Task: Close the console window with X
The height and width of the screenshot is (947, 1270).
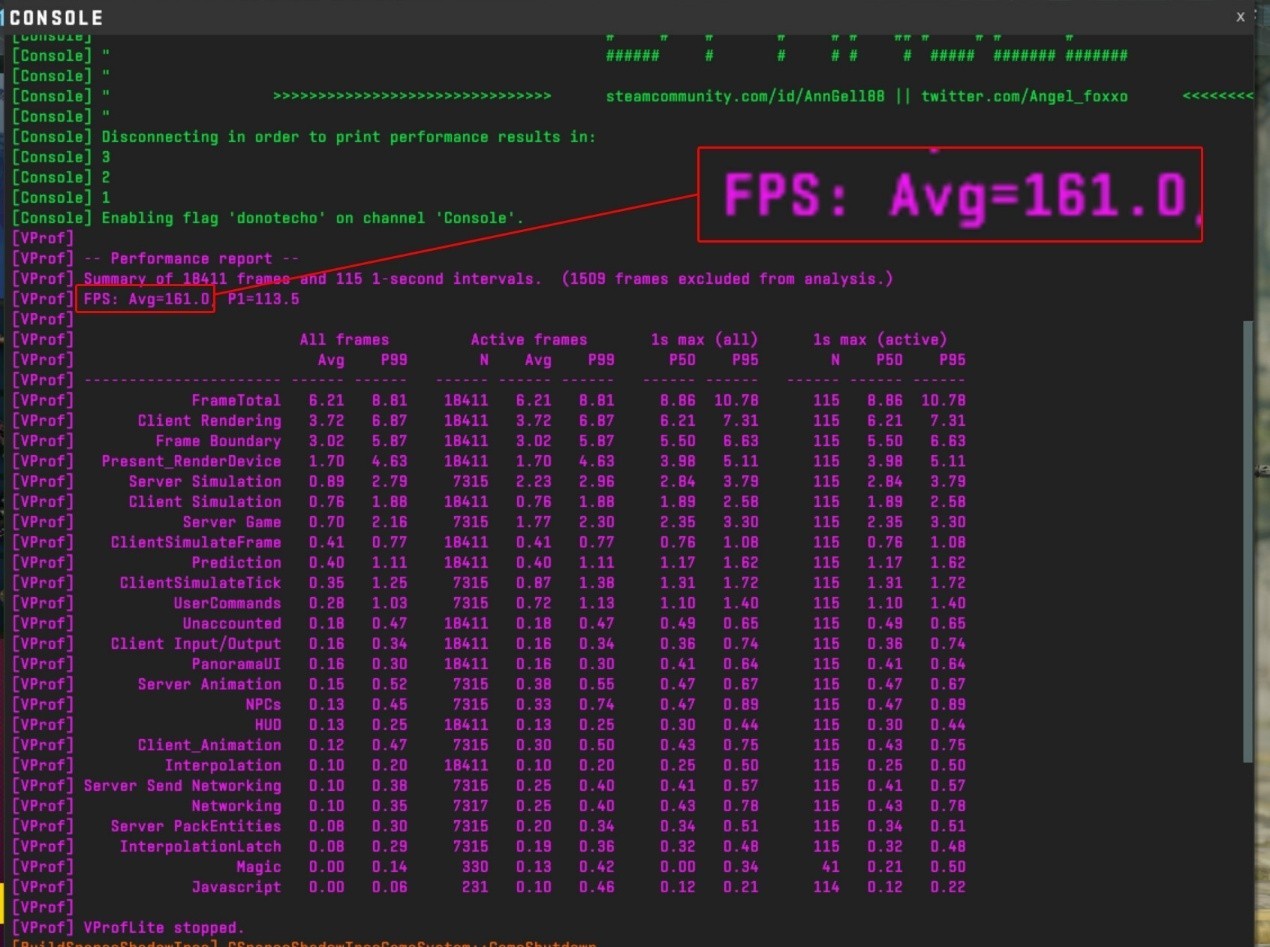Action: tap(1240, 17)
